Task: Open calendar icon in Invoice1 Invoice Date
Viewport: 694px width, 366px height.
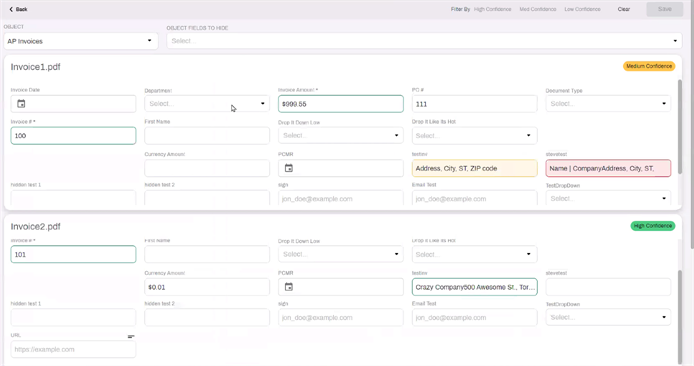Action: pos(21,104)
